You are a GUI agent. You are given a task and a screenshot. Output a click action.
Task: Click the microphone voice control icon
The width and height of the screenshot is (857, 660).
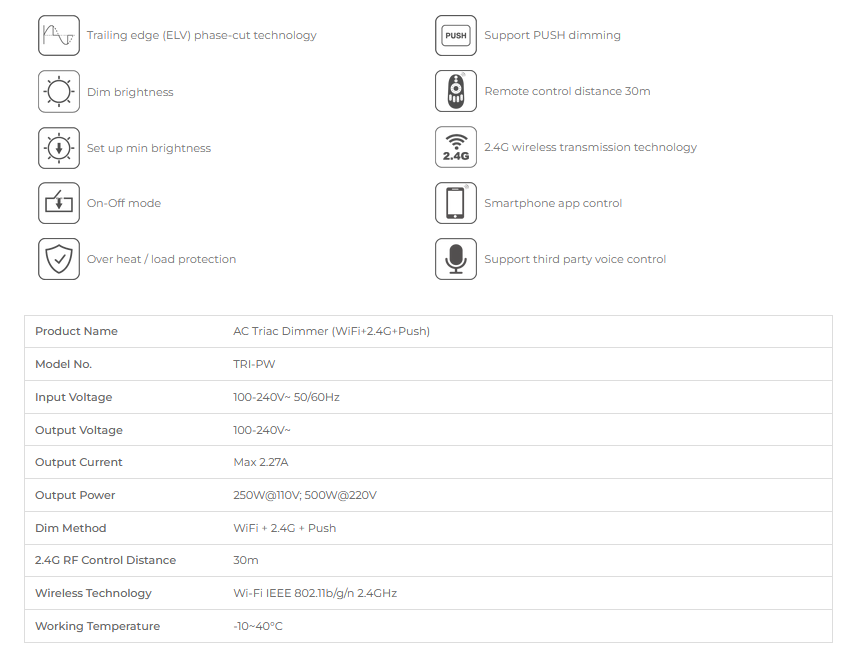tap(456, 259)
